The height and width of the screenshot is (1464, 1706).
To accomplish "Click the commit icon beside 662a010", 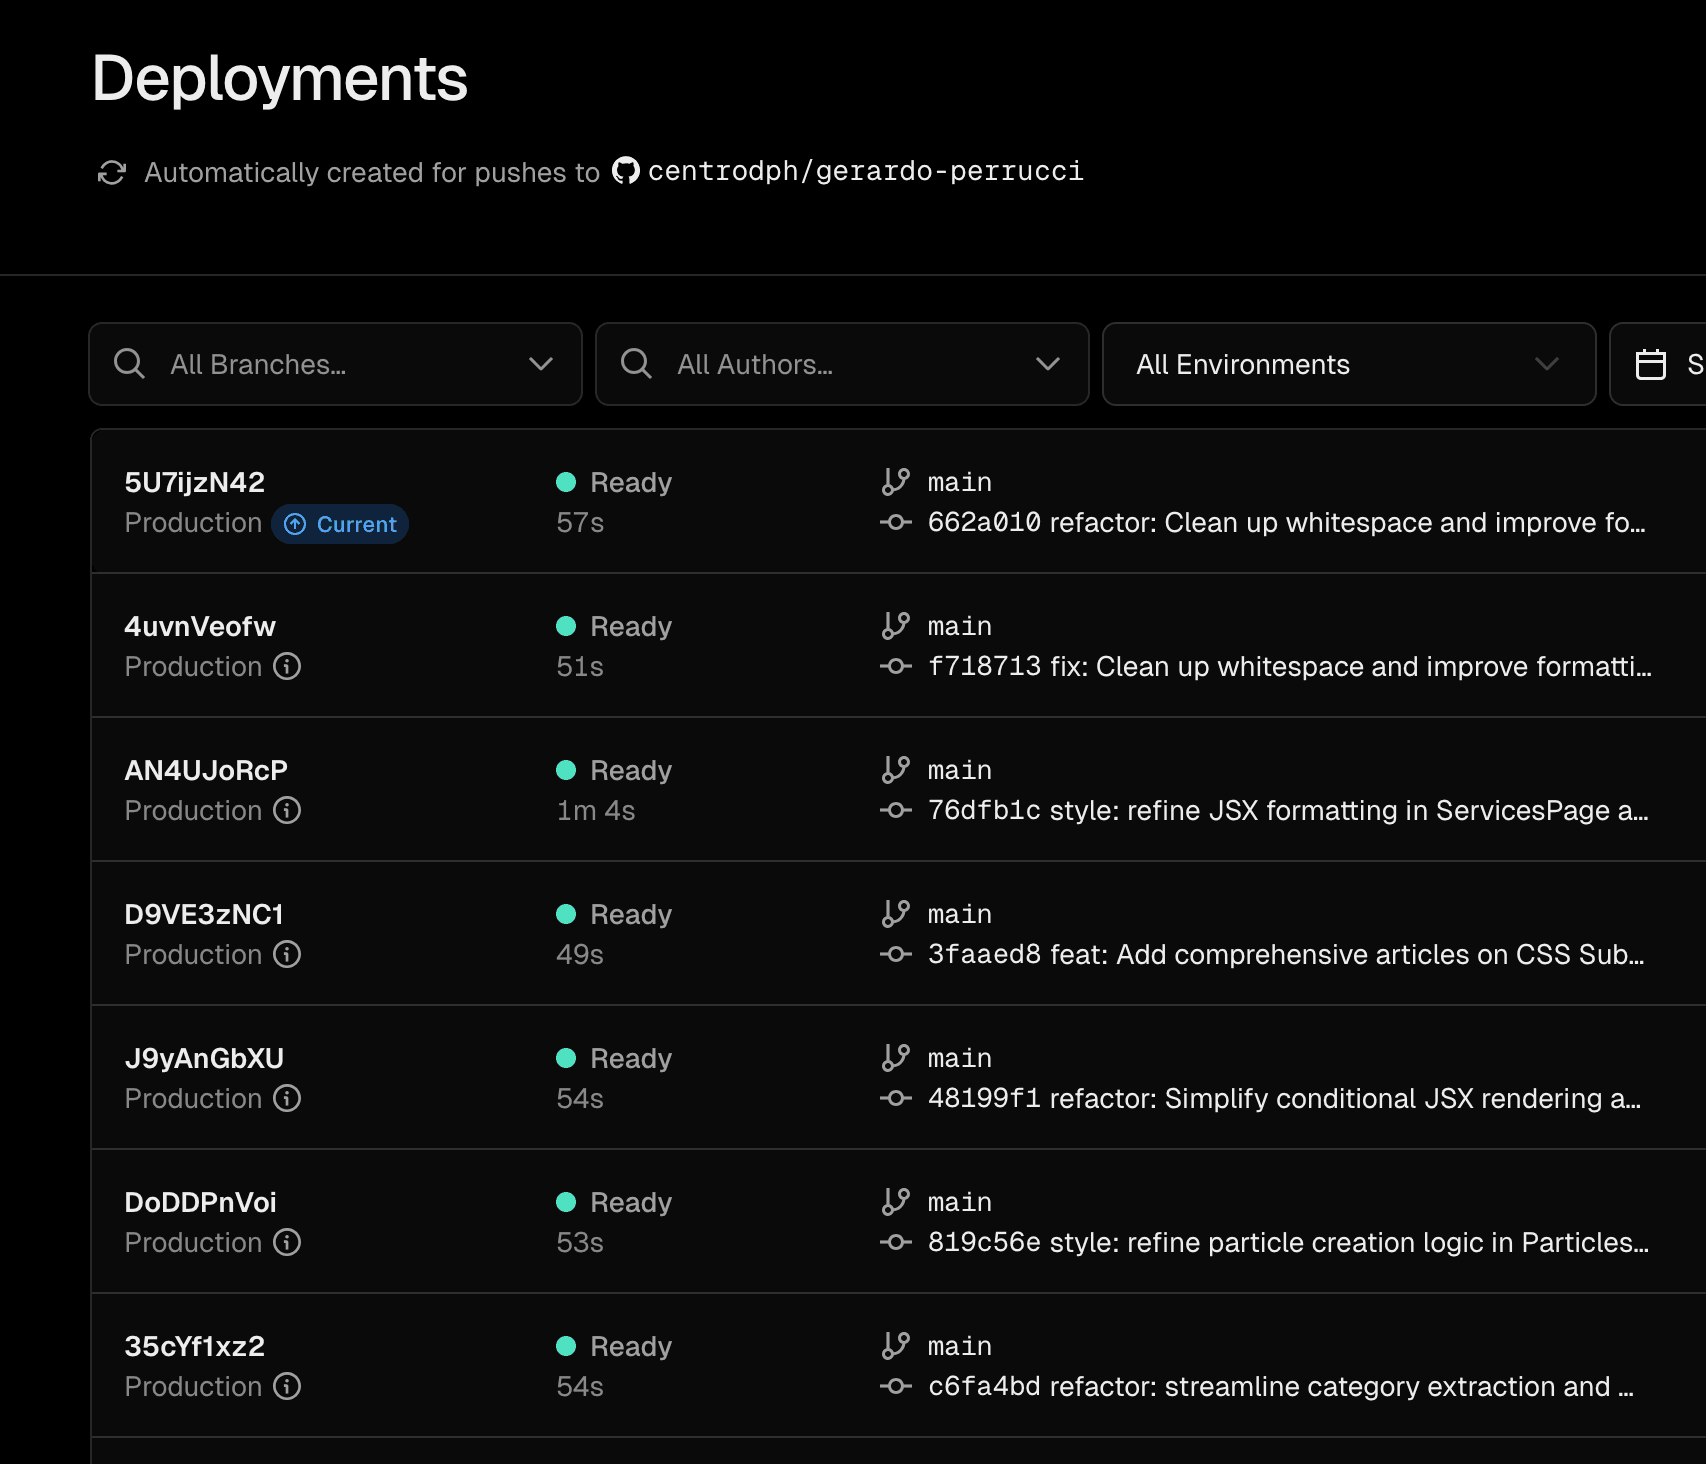I will pos(895,523).
